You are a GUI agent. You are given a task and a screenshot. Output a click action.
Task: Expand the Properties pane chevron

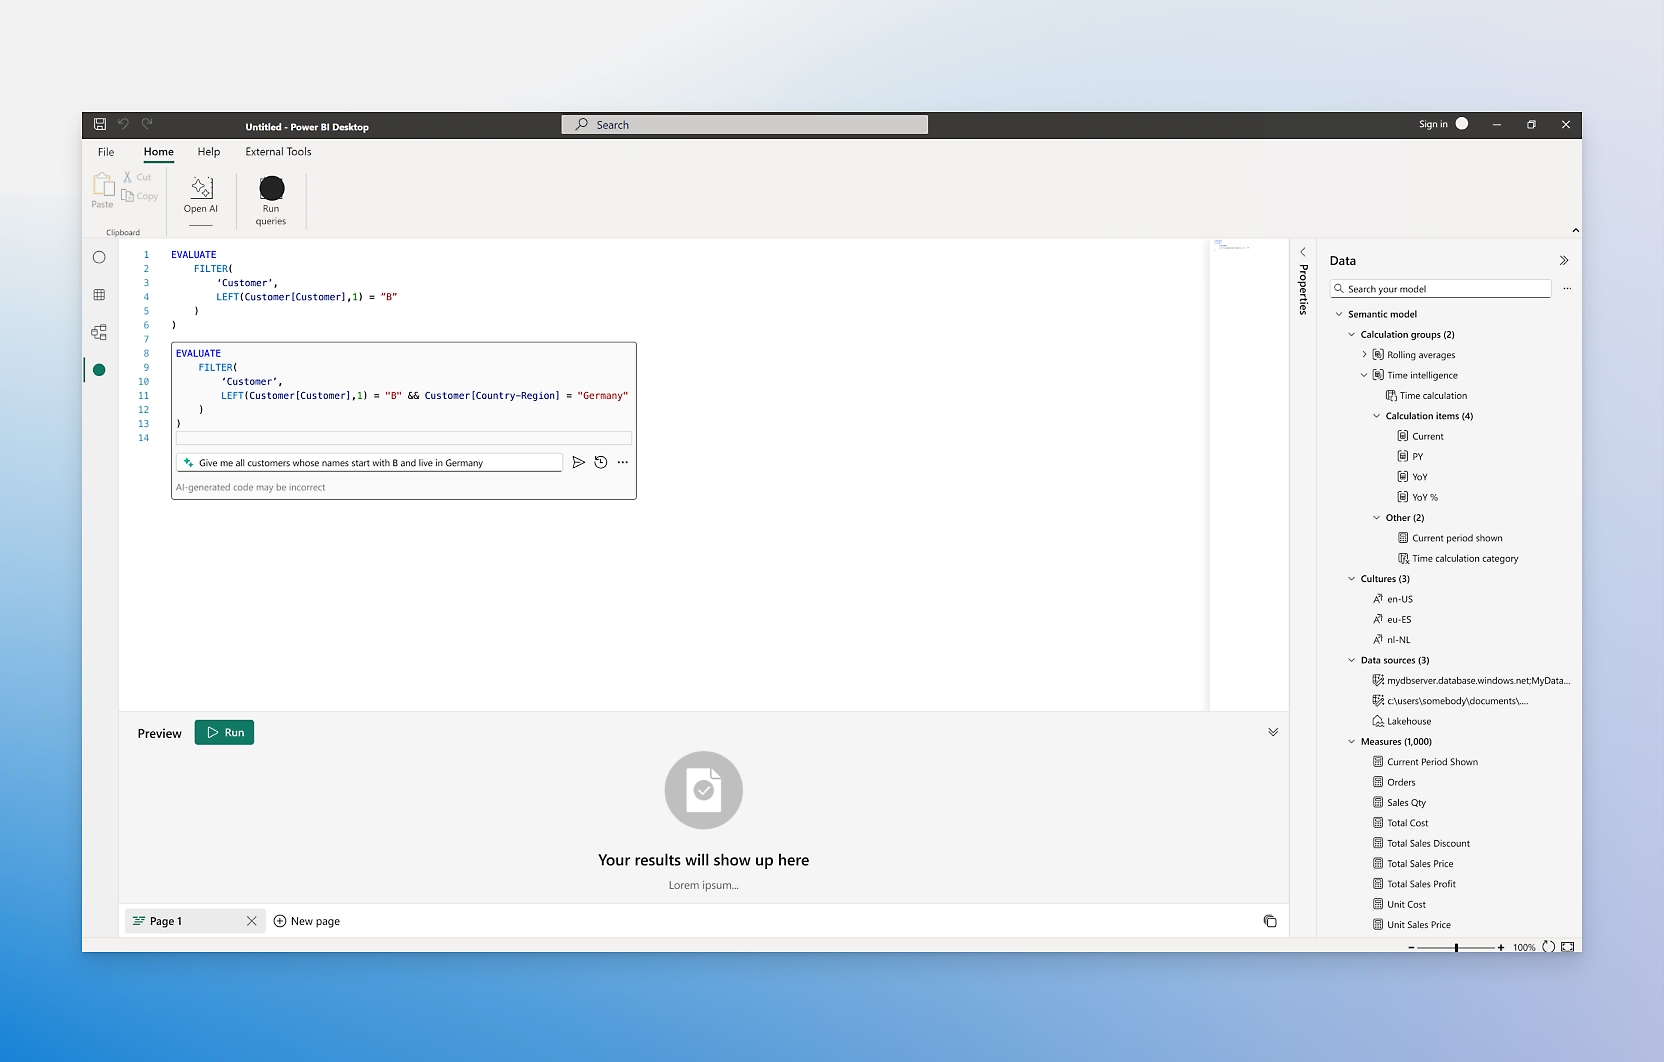[x=1303, y=252]
